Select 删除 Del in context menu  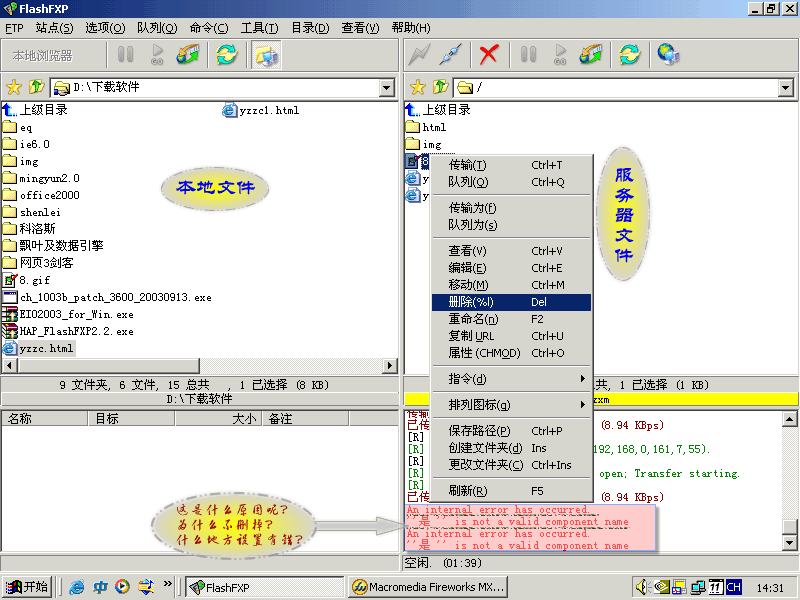[511, 302]
